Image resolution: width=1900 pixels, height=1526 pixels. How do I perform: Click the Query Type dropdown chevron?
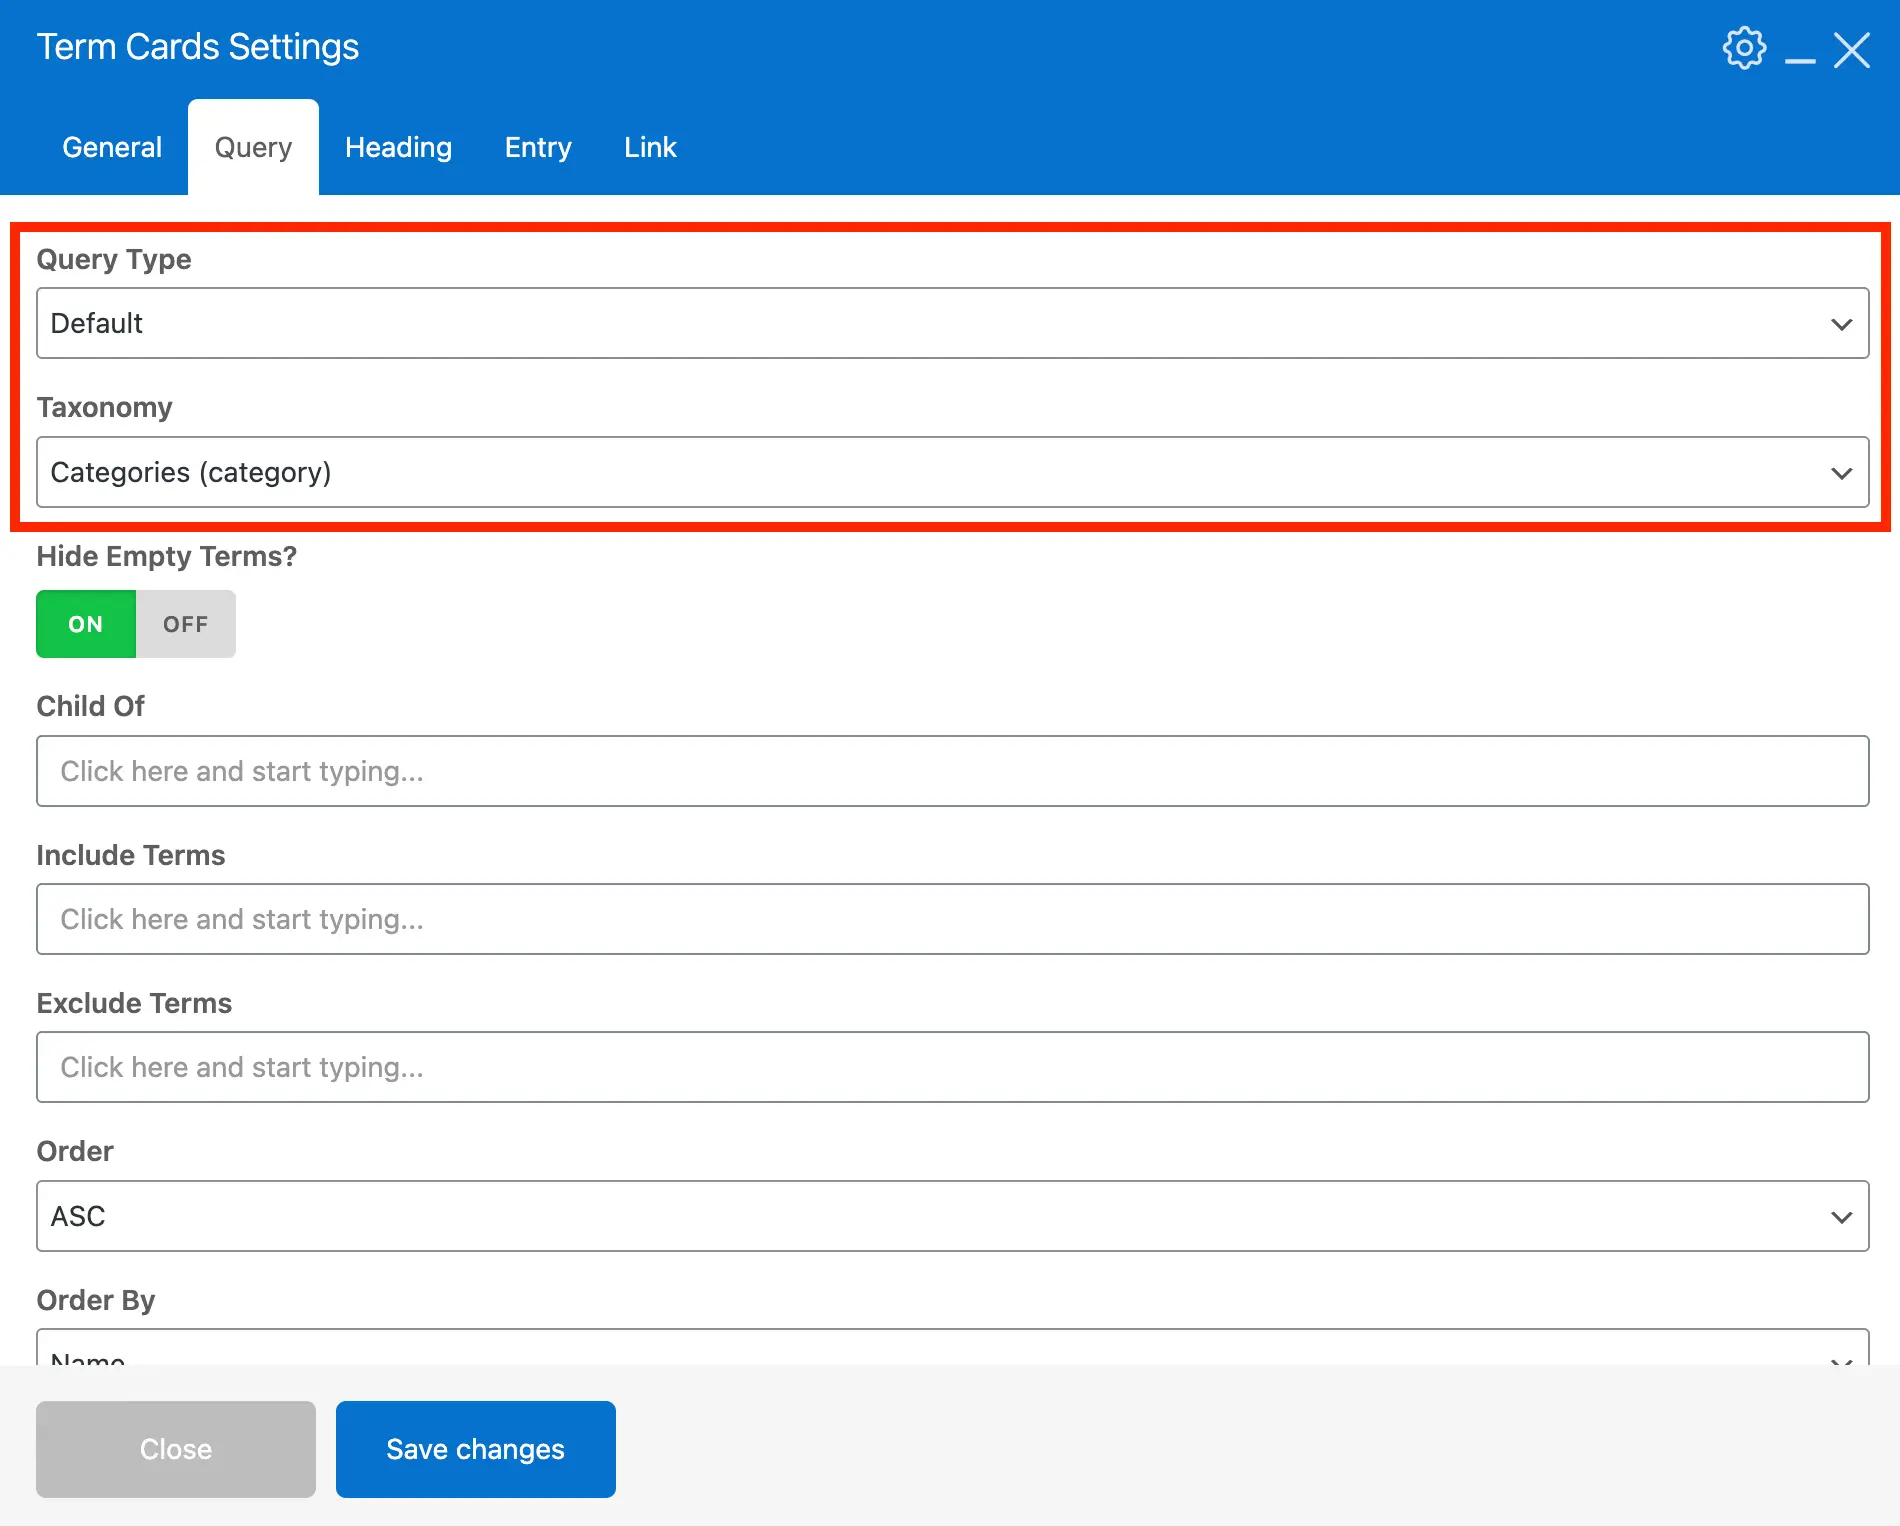coord(1841,324)
